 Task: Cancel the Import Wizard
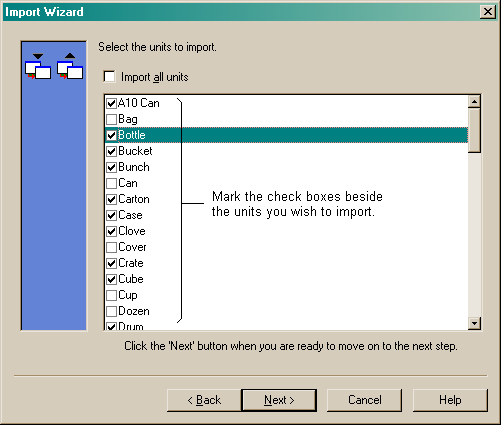(364, 400)
